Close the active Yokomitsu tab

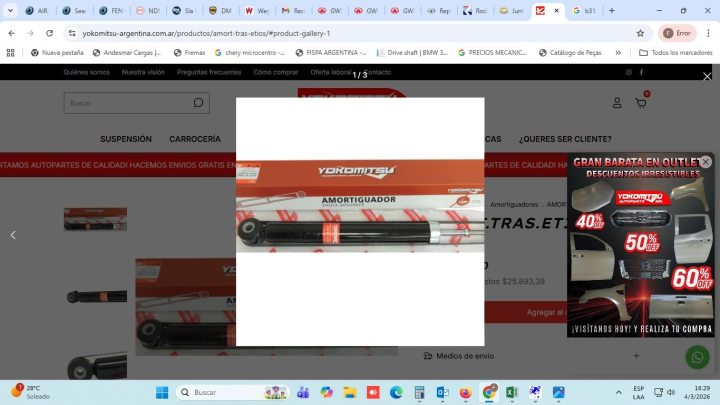(x=556, y=10)
